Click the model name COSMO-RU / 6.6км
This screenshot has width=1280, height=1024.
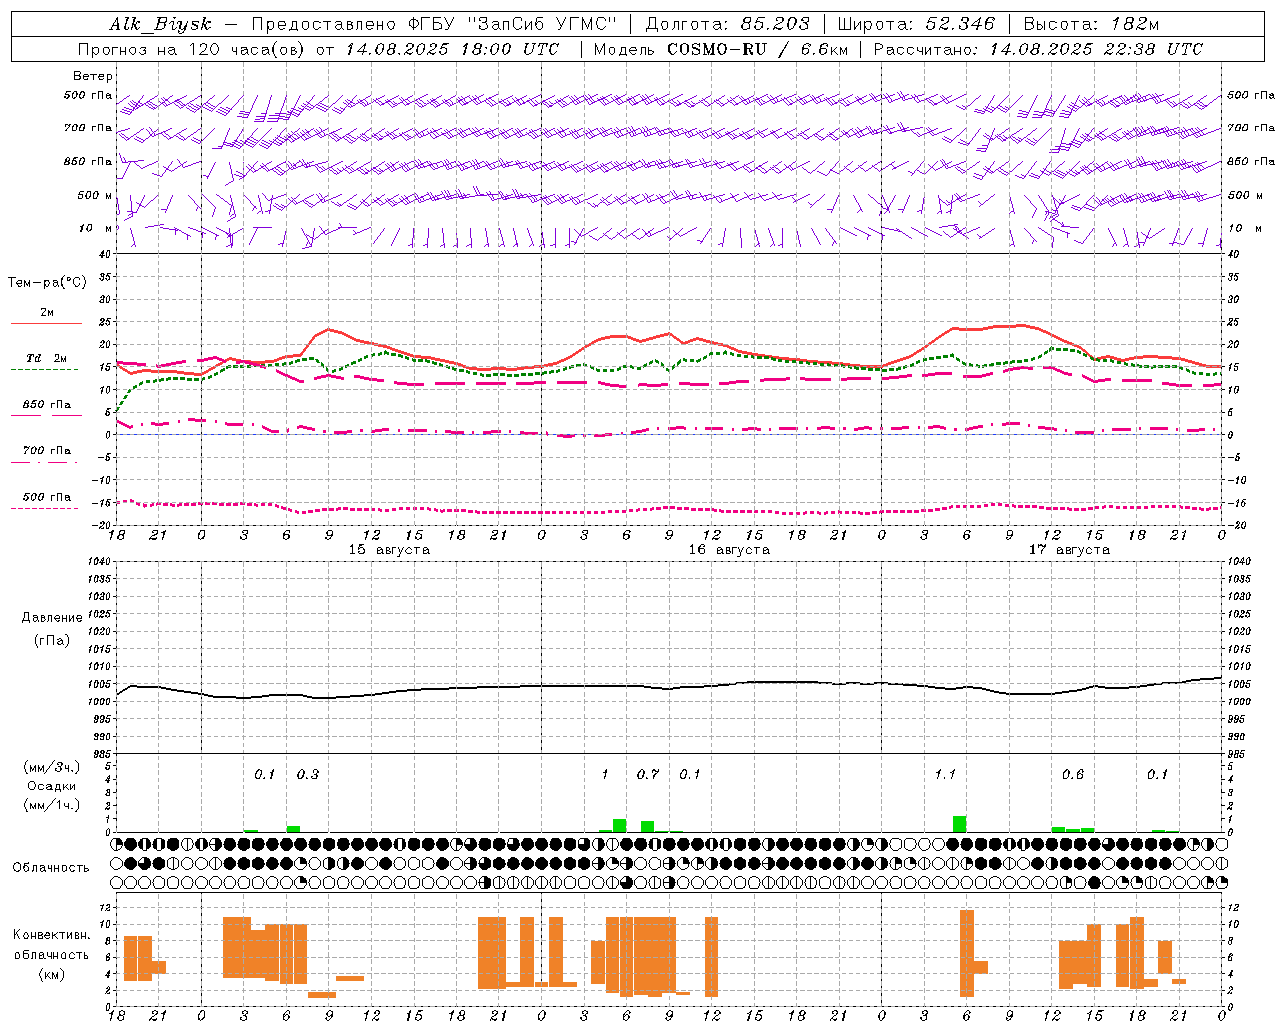pos(757,49)
